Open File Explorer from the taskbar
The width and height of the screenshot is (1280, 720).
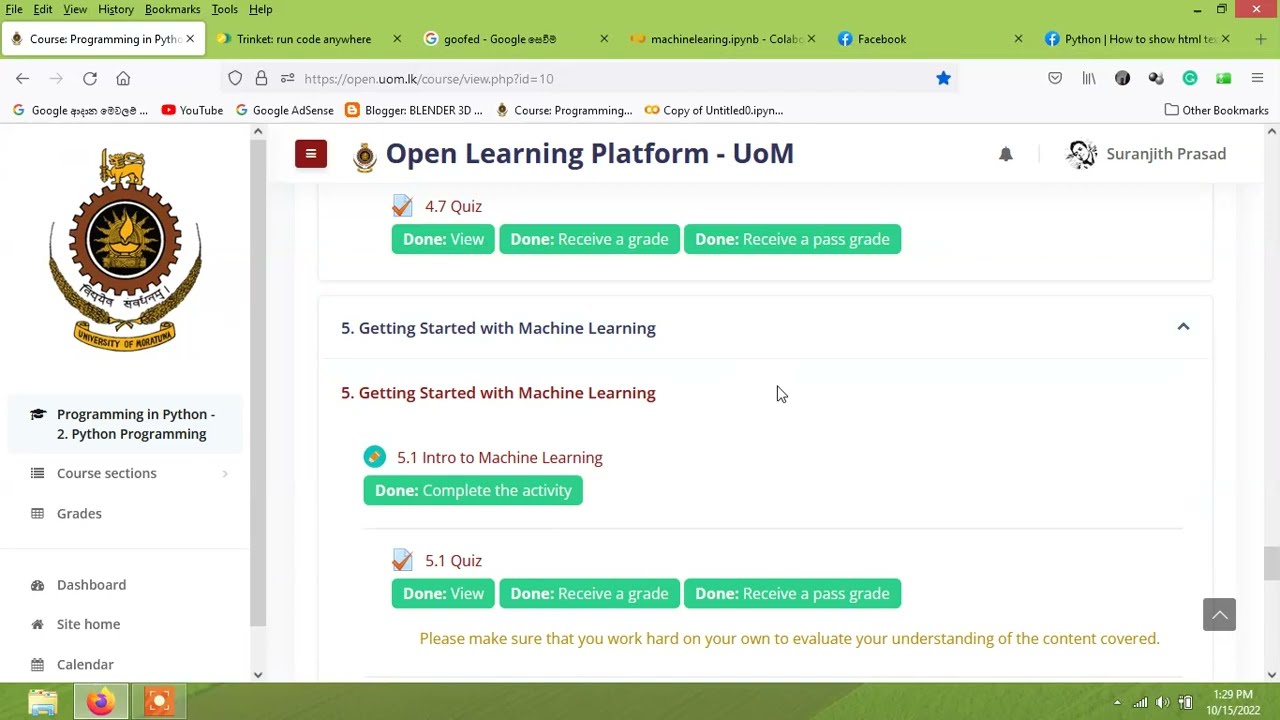coord(42,702)
